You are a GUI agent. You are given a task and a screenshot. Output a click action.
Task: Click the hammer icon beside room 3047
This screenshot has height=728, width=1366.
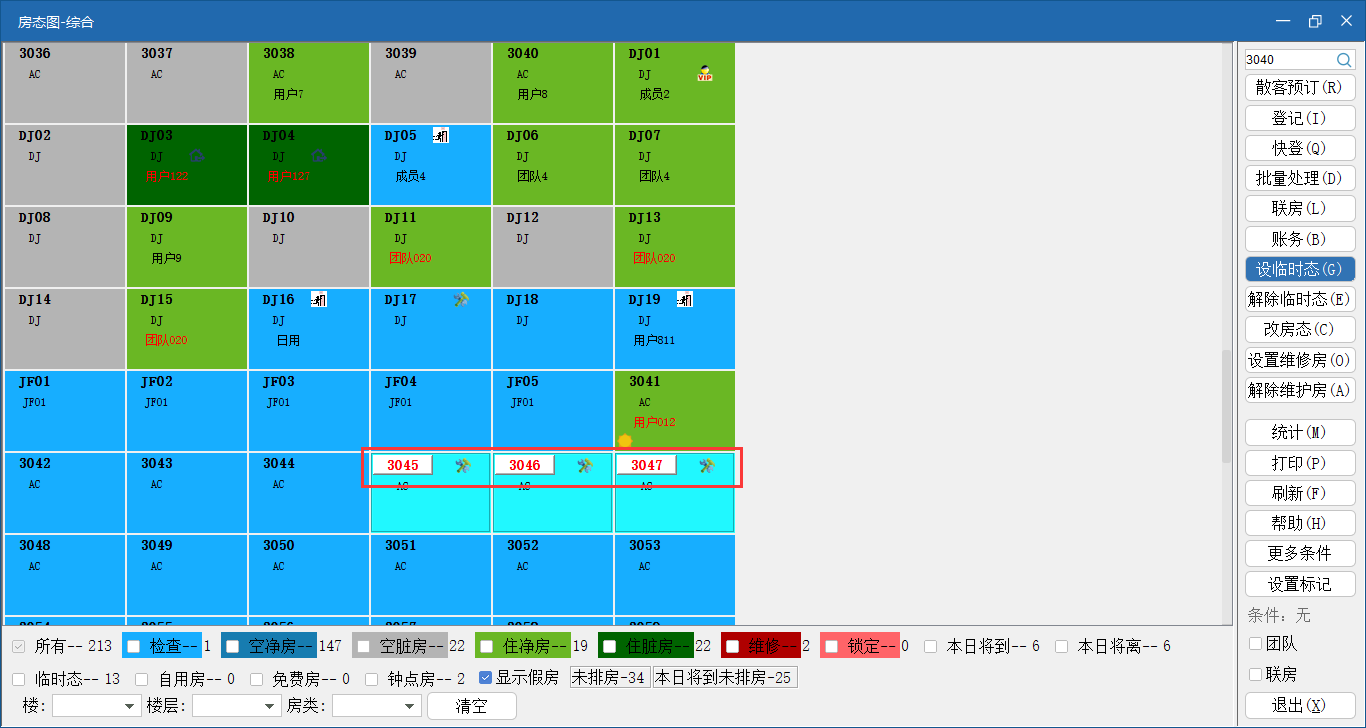point(707,465)
